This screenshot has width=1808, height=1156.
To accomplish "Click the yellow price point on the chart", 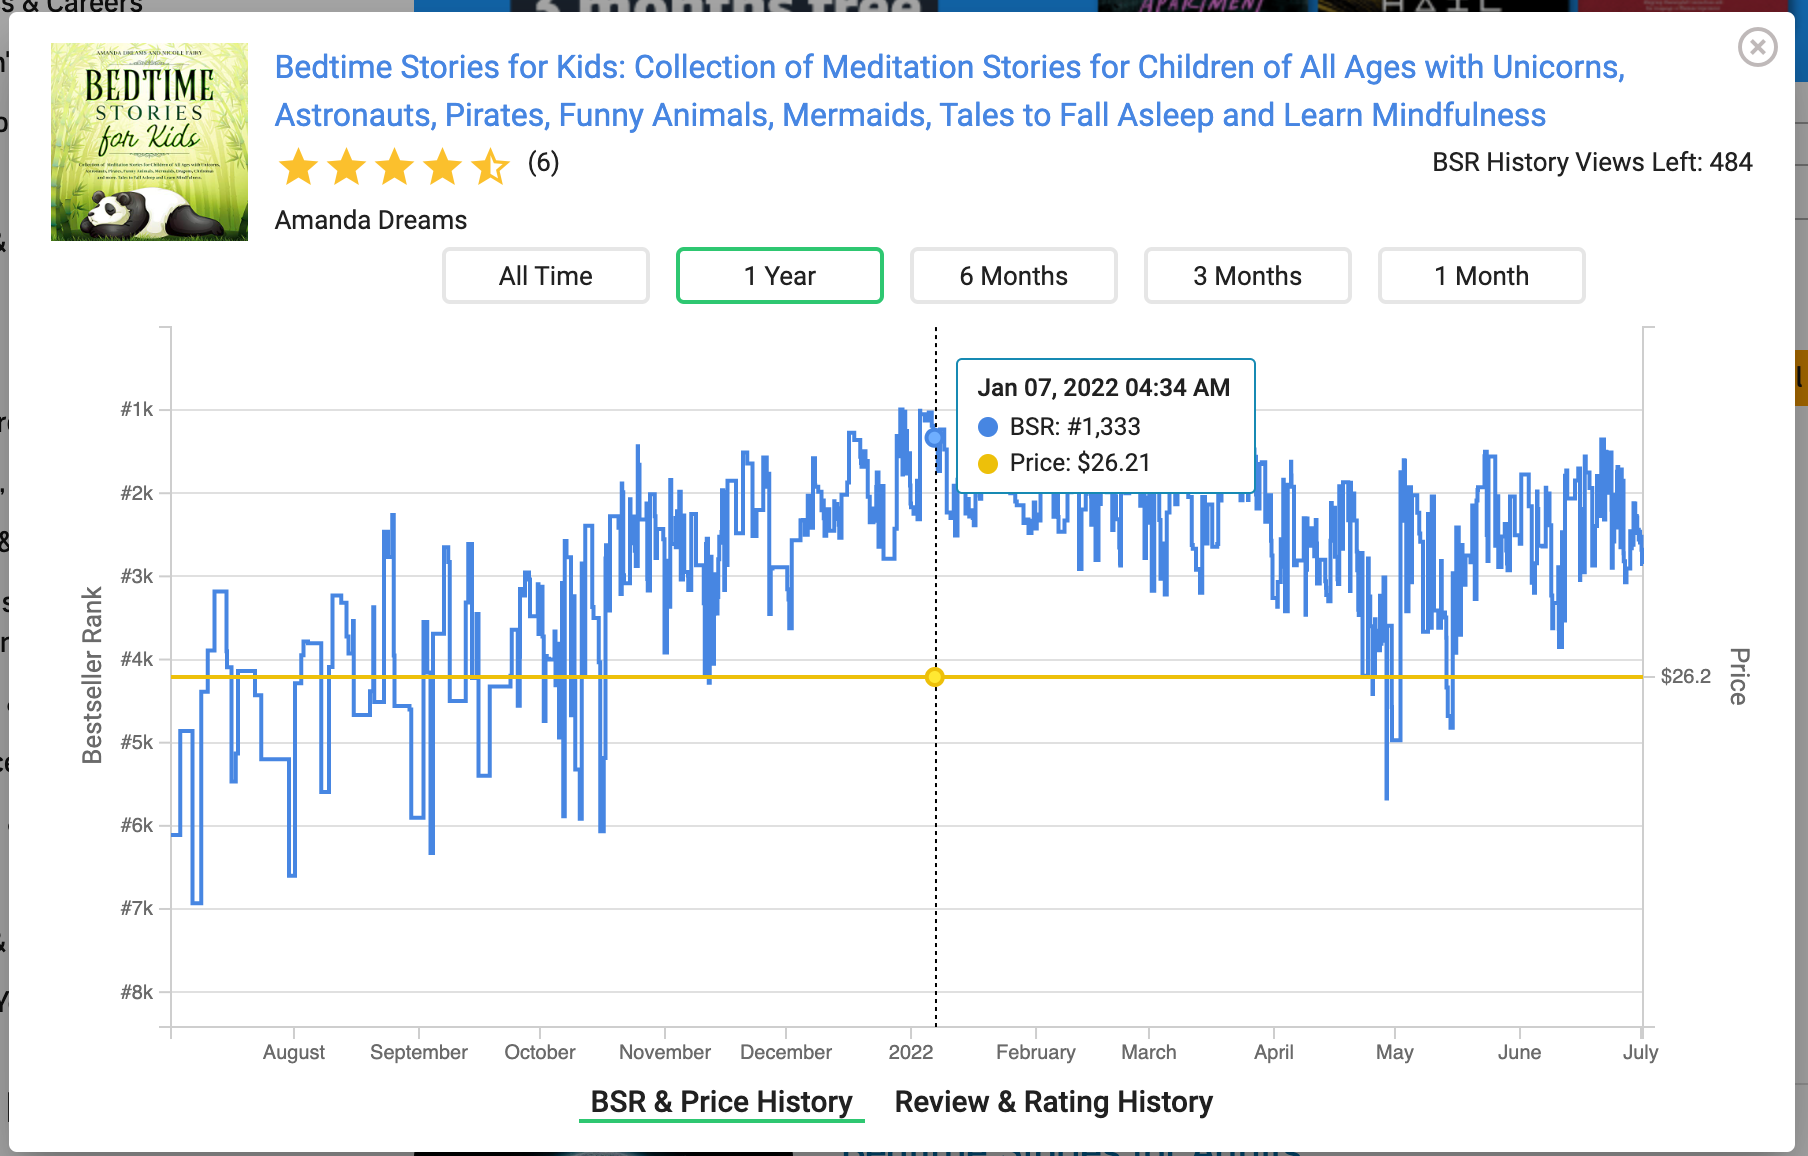I will [x=934, y=677].
